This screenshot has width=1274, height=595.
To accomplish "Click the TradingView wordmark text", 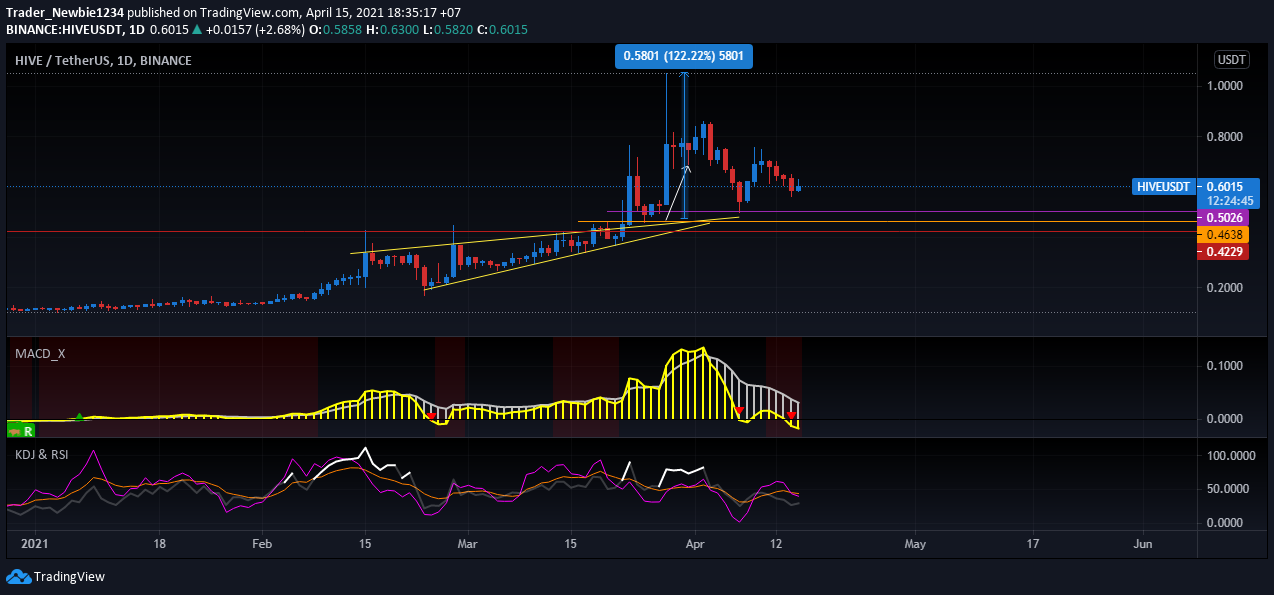I will pos(69,577).
